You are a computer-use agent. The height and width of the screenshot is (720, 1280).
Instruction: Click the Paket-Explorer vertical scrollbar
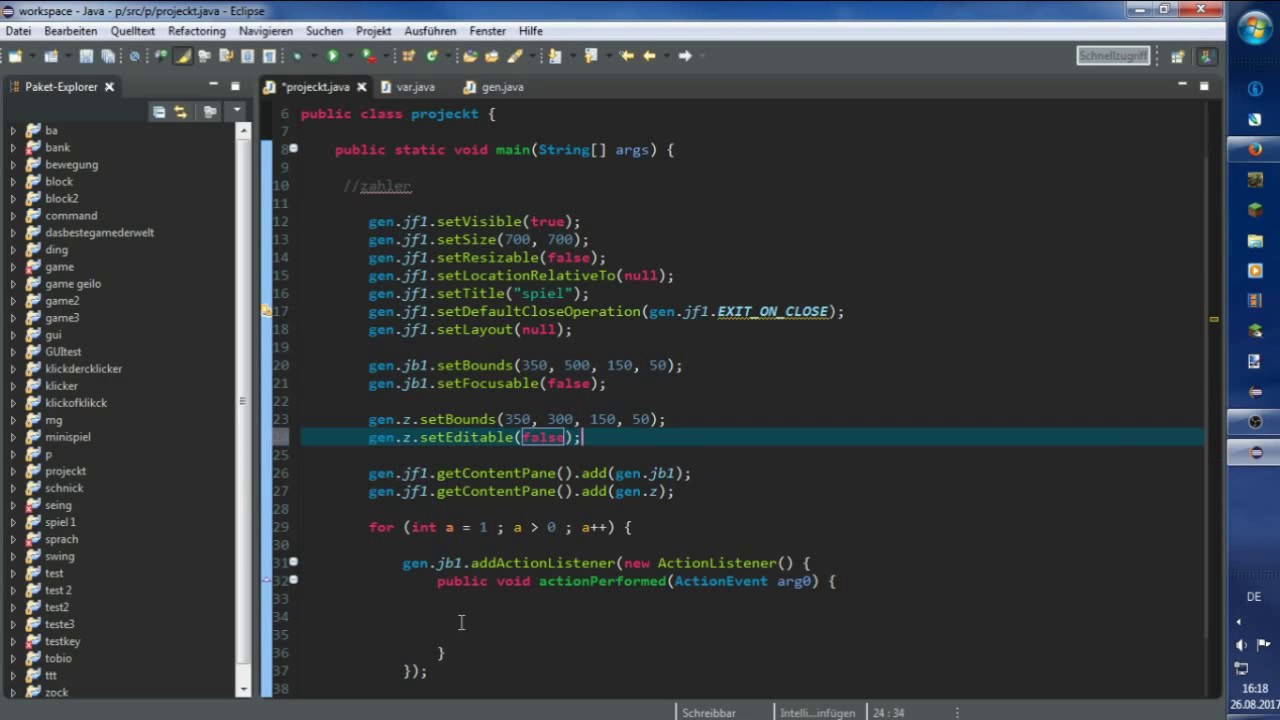[x=243, y=400]
